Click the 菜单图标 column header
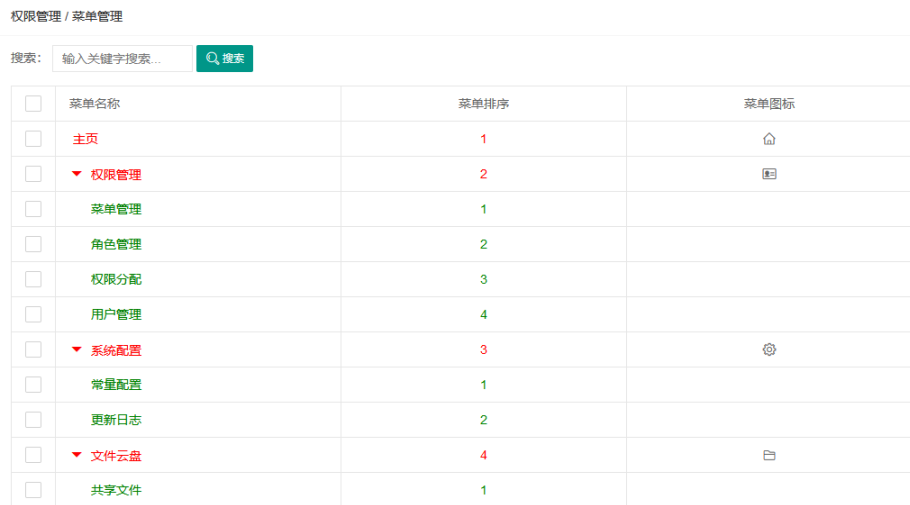The width and height of the screenshot is (910, 505). [x=769, y=104]
